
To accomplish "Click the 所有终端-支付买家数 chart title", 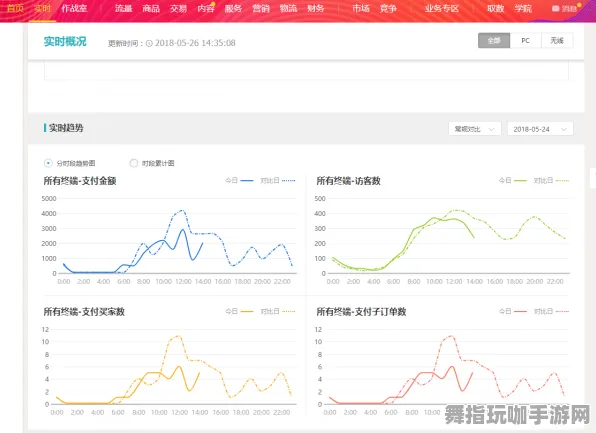I will pos(84,311).
